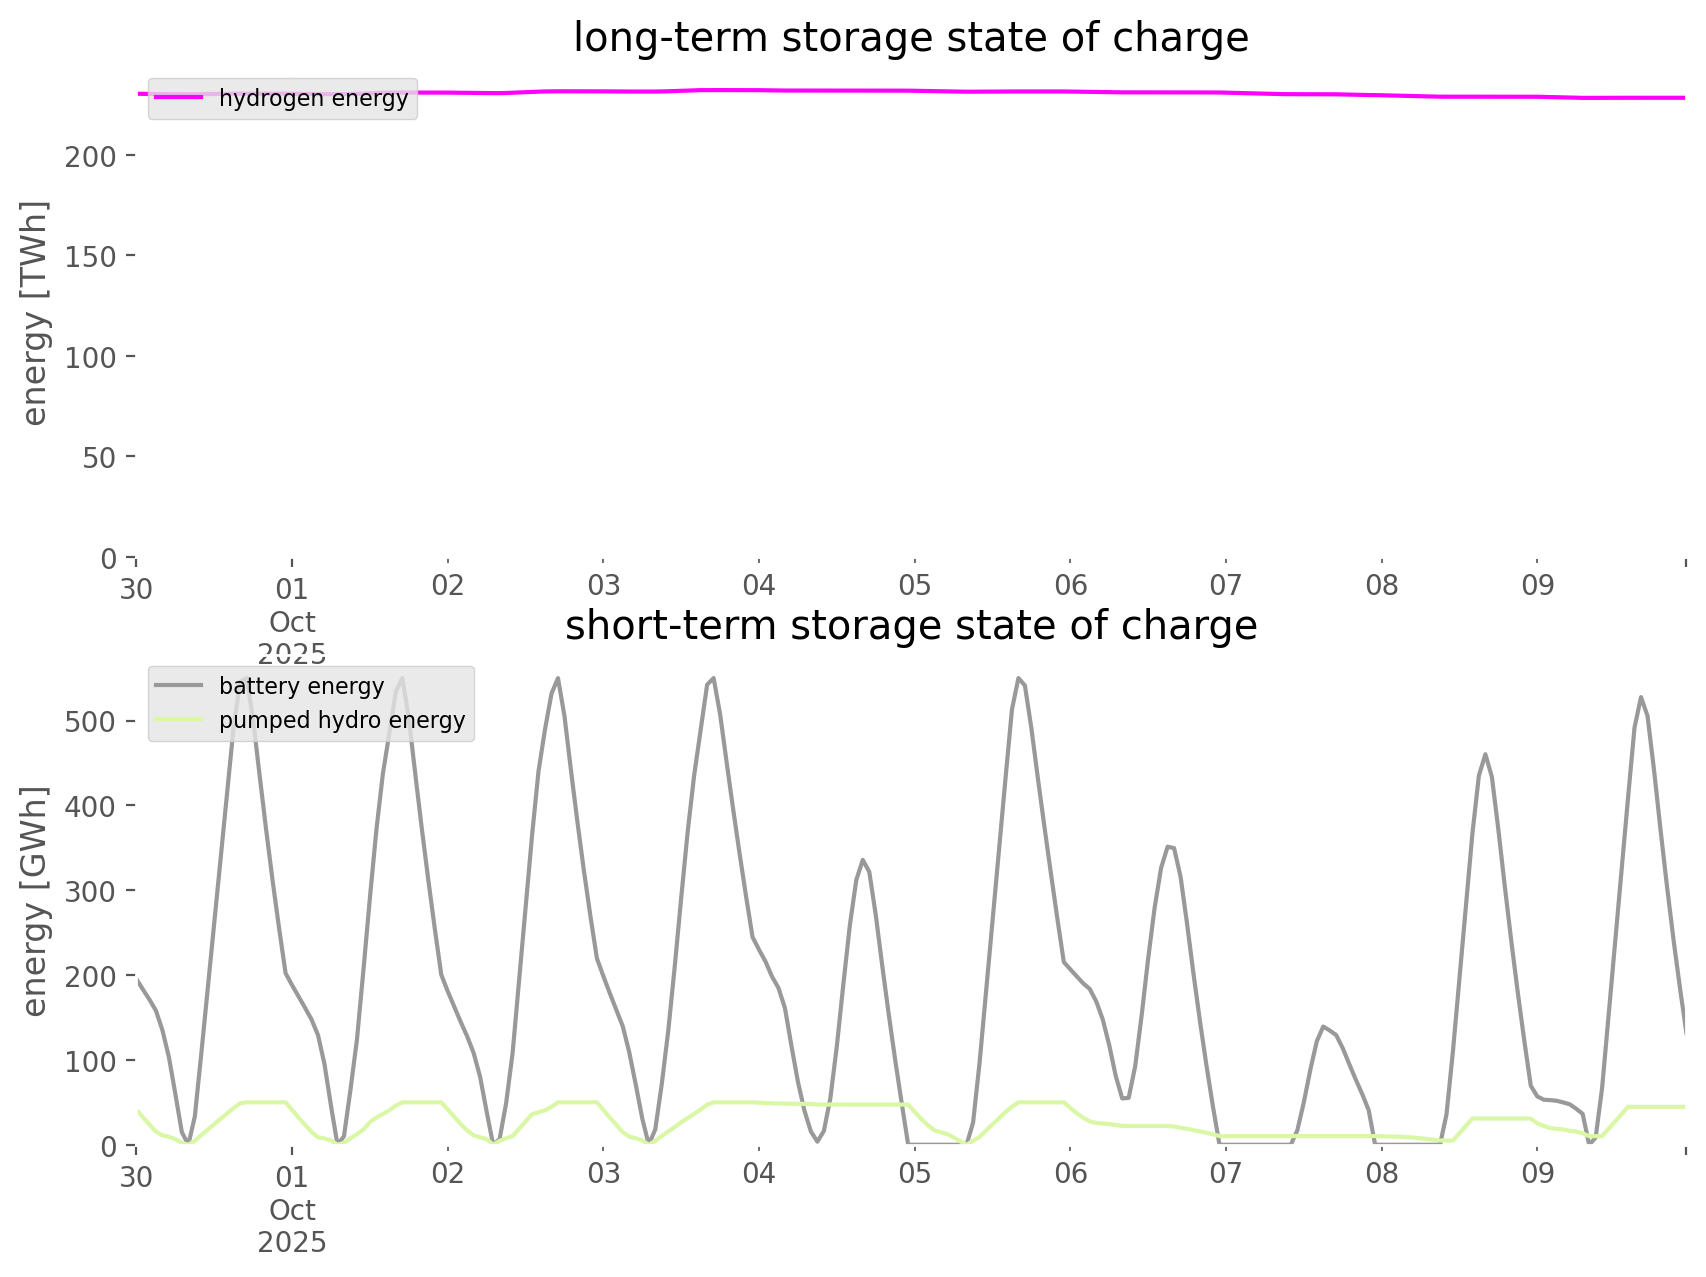Select the "pumped hydro energy" legend label

(342, 720)
